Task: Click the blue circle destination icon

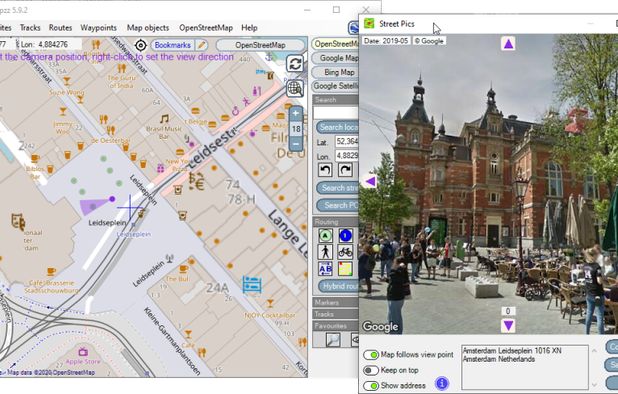Action: pos(345,236)
